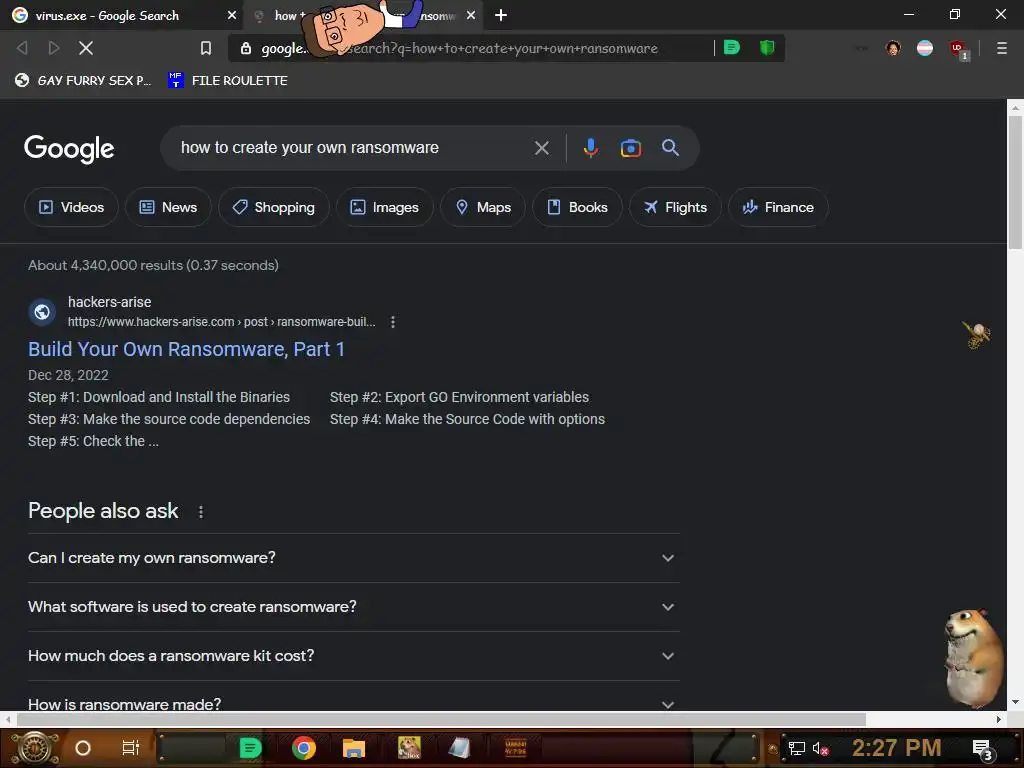Open the profile avatar extension icon

(893, 48)
